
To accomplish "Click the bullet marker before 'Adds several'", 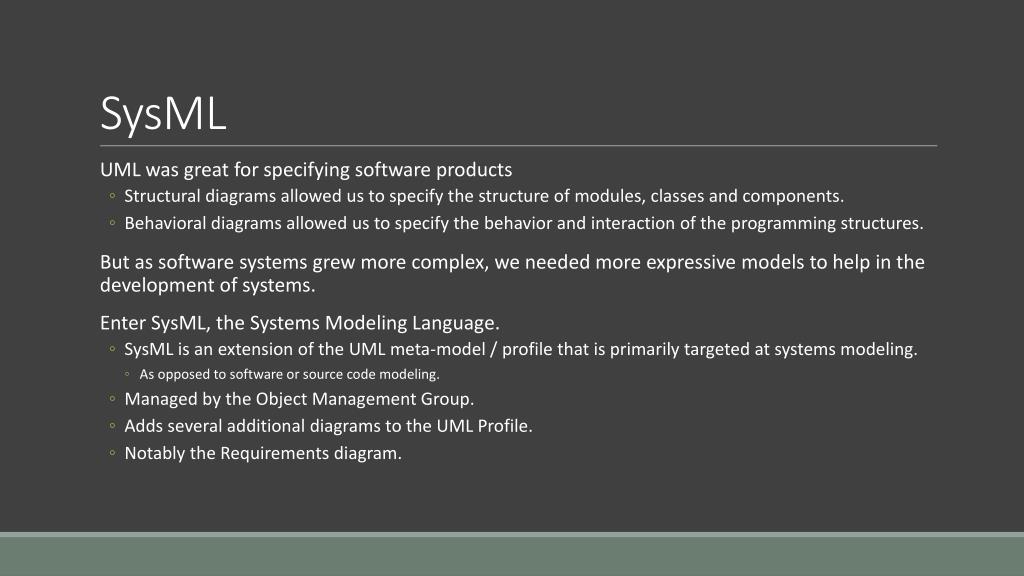I will coord(112,426).
